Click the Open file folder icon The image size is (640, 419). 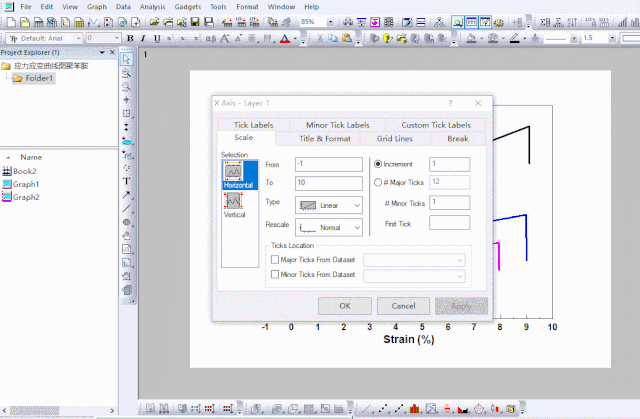tap(154, 22)
